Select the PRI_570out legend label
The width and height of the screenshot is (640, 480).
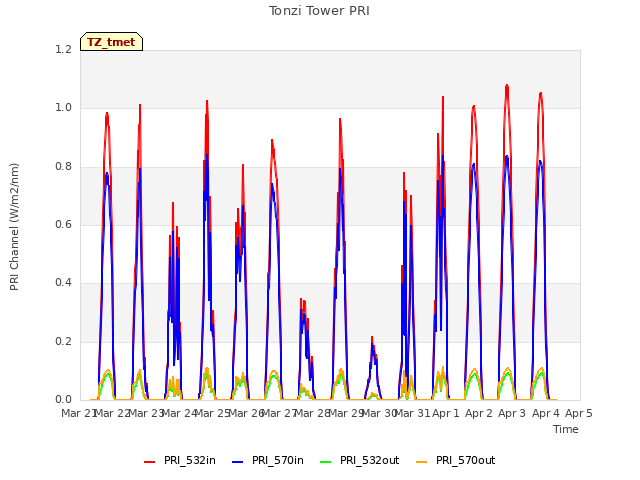pos(466,460)
